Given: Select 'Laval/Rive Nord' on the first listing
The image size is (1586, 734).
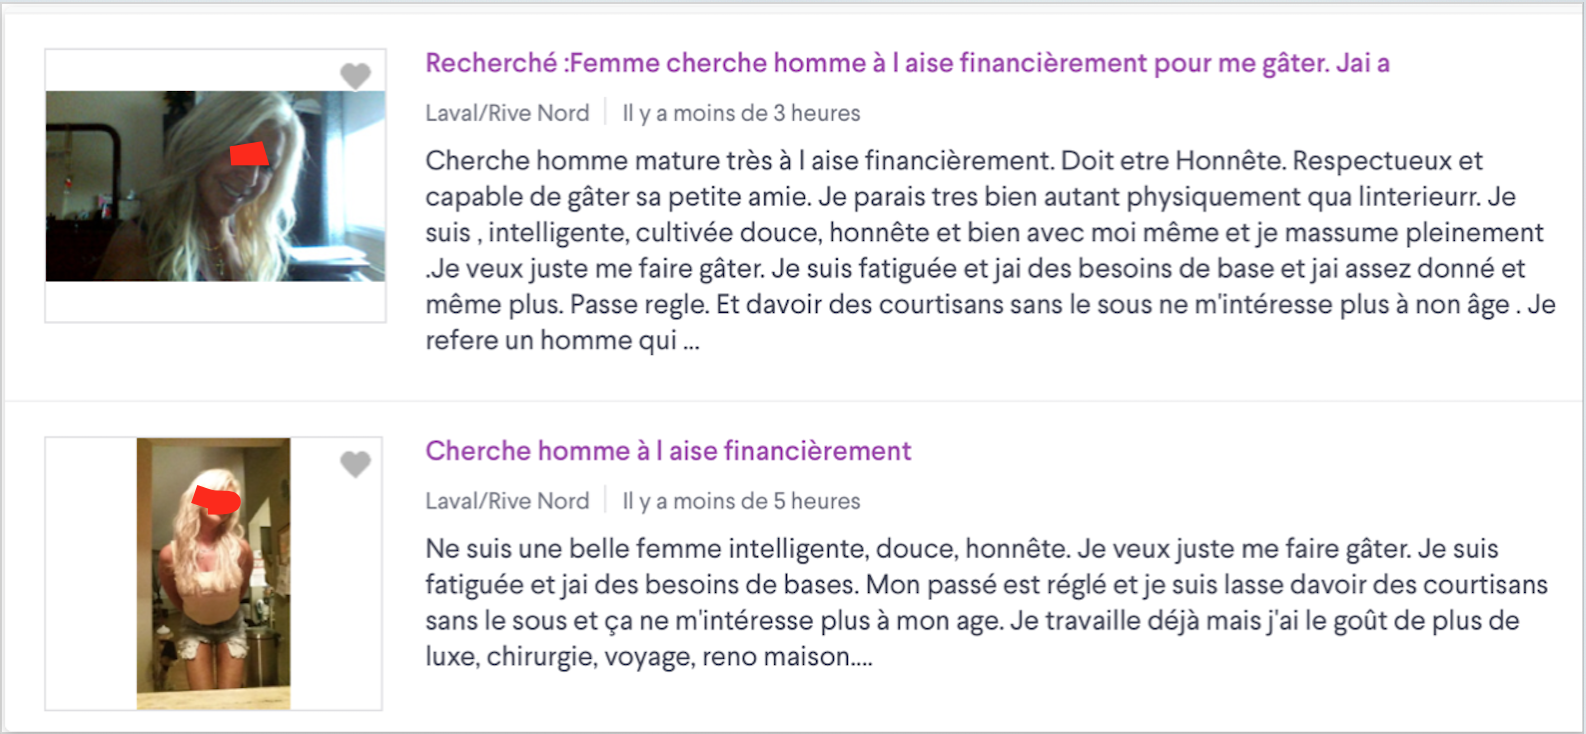Looking at the screenshot, I should tap(507, 113).
